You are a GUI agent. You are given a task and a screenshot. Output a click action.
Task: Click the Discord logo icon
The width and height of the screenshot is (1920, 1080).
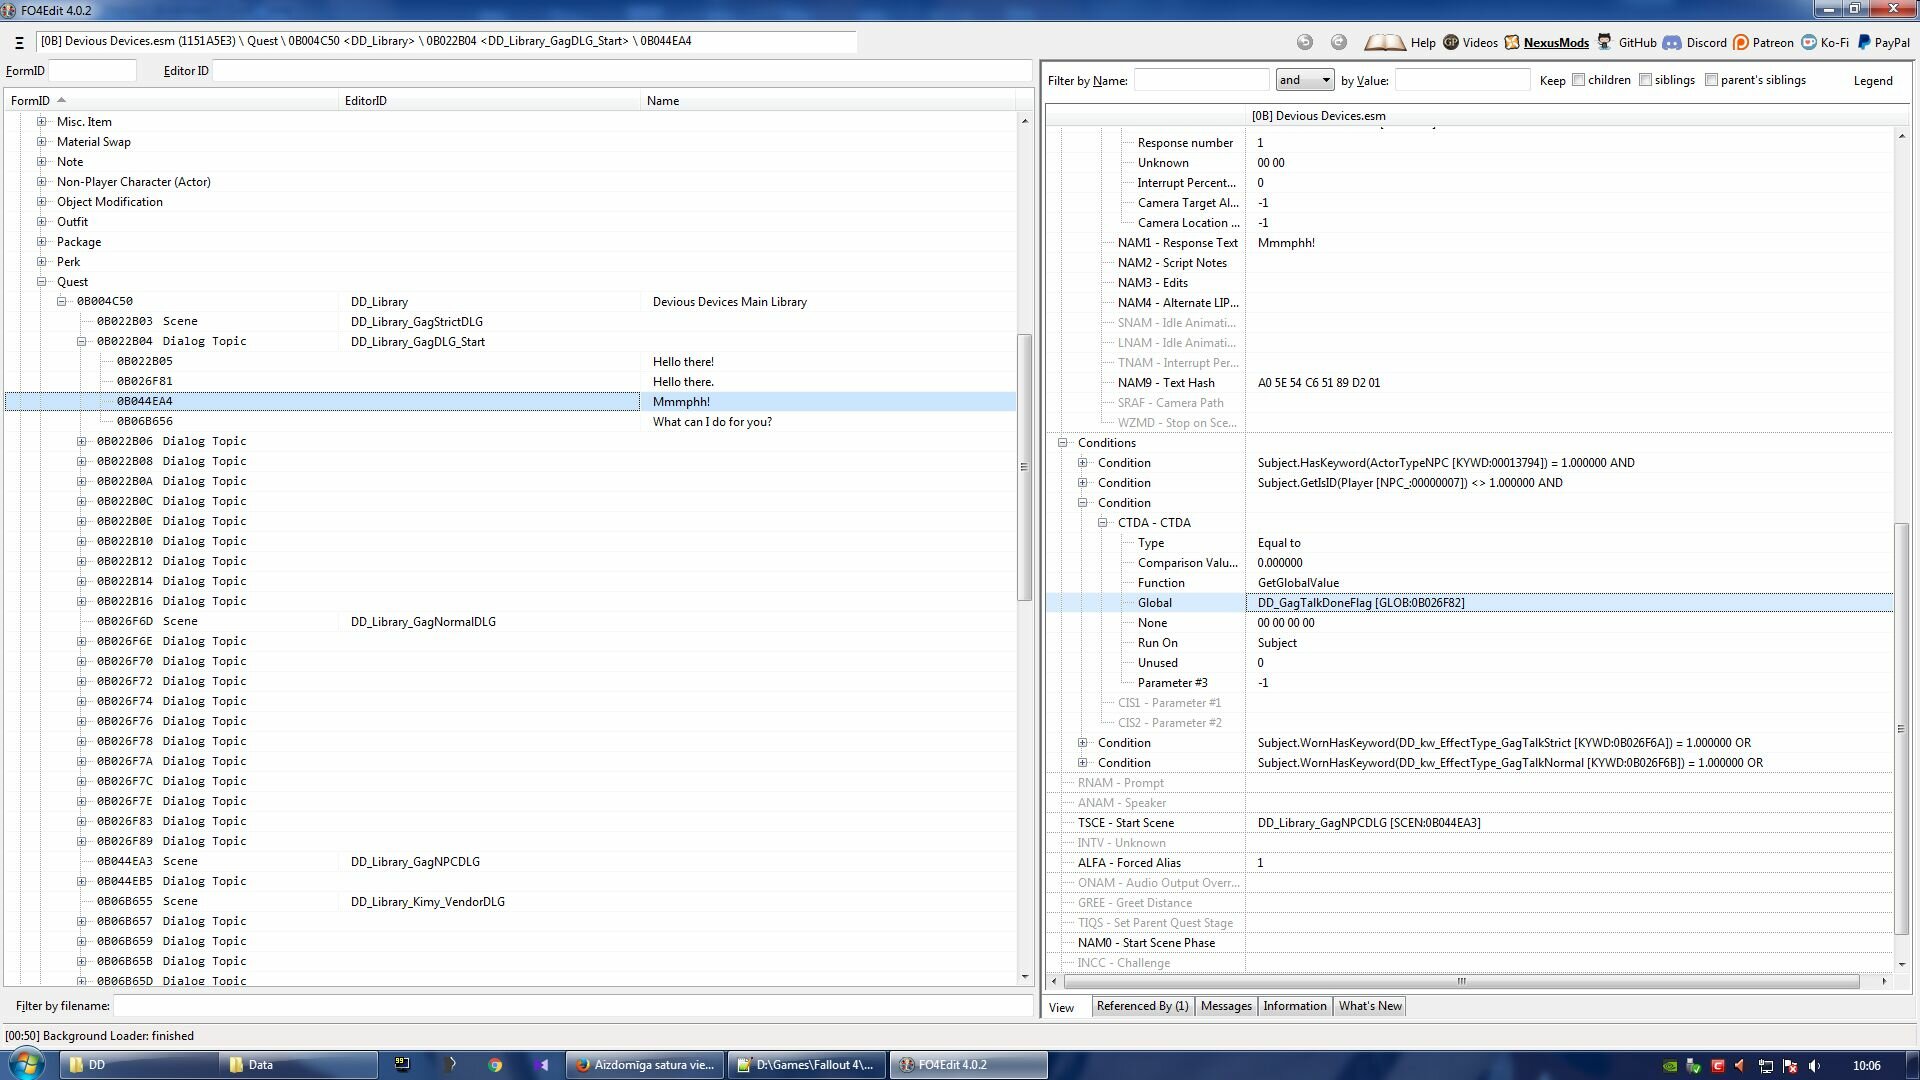(1672, 42)
